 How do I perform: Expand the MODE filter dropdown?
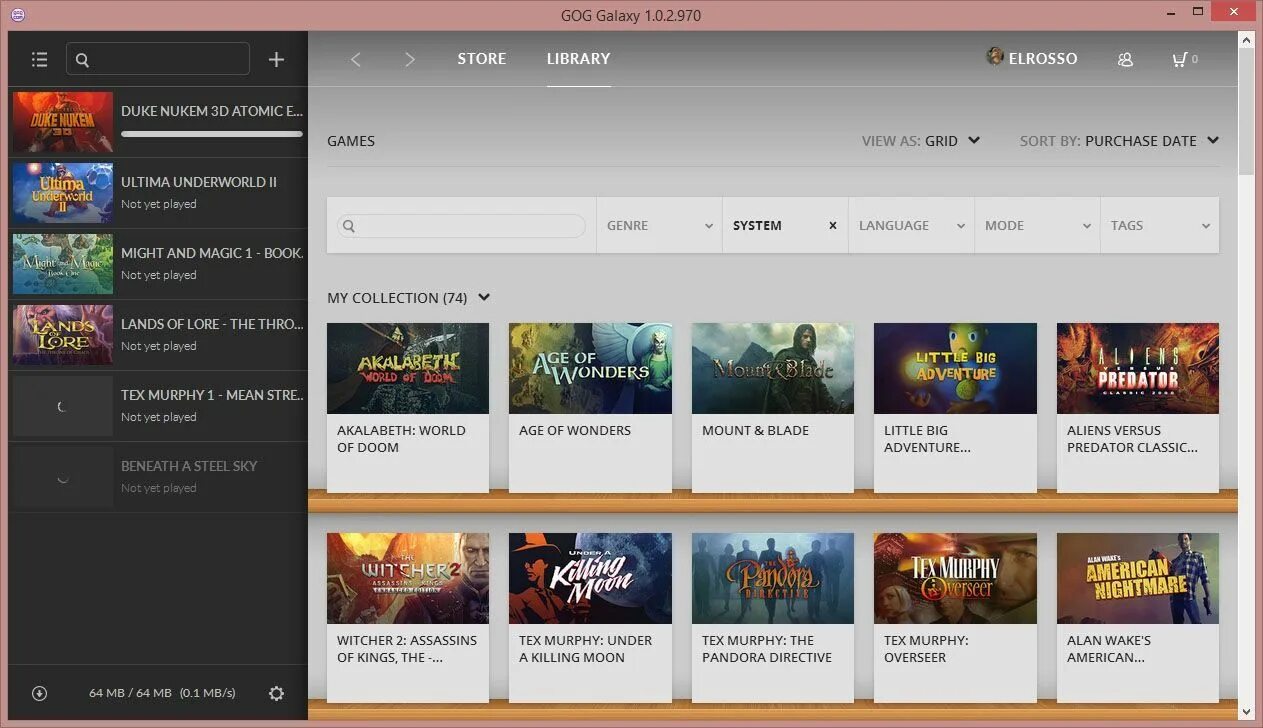pos(1037,226)
